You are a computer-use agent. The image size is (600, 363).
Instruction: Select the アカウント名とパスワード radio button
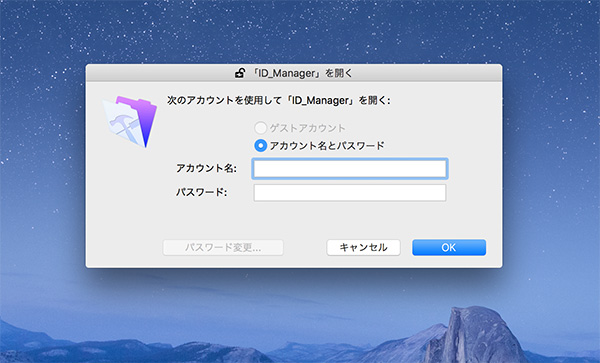coord(261,145)
